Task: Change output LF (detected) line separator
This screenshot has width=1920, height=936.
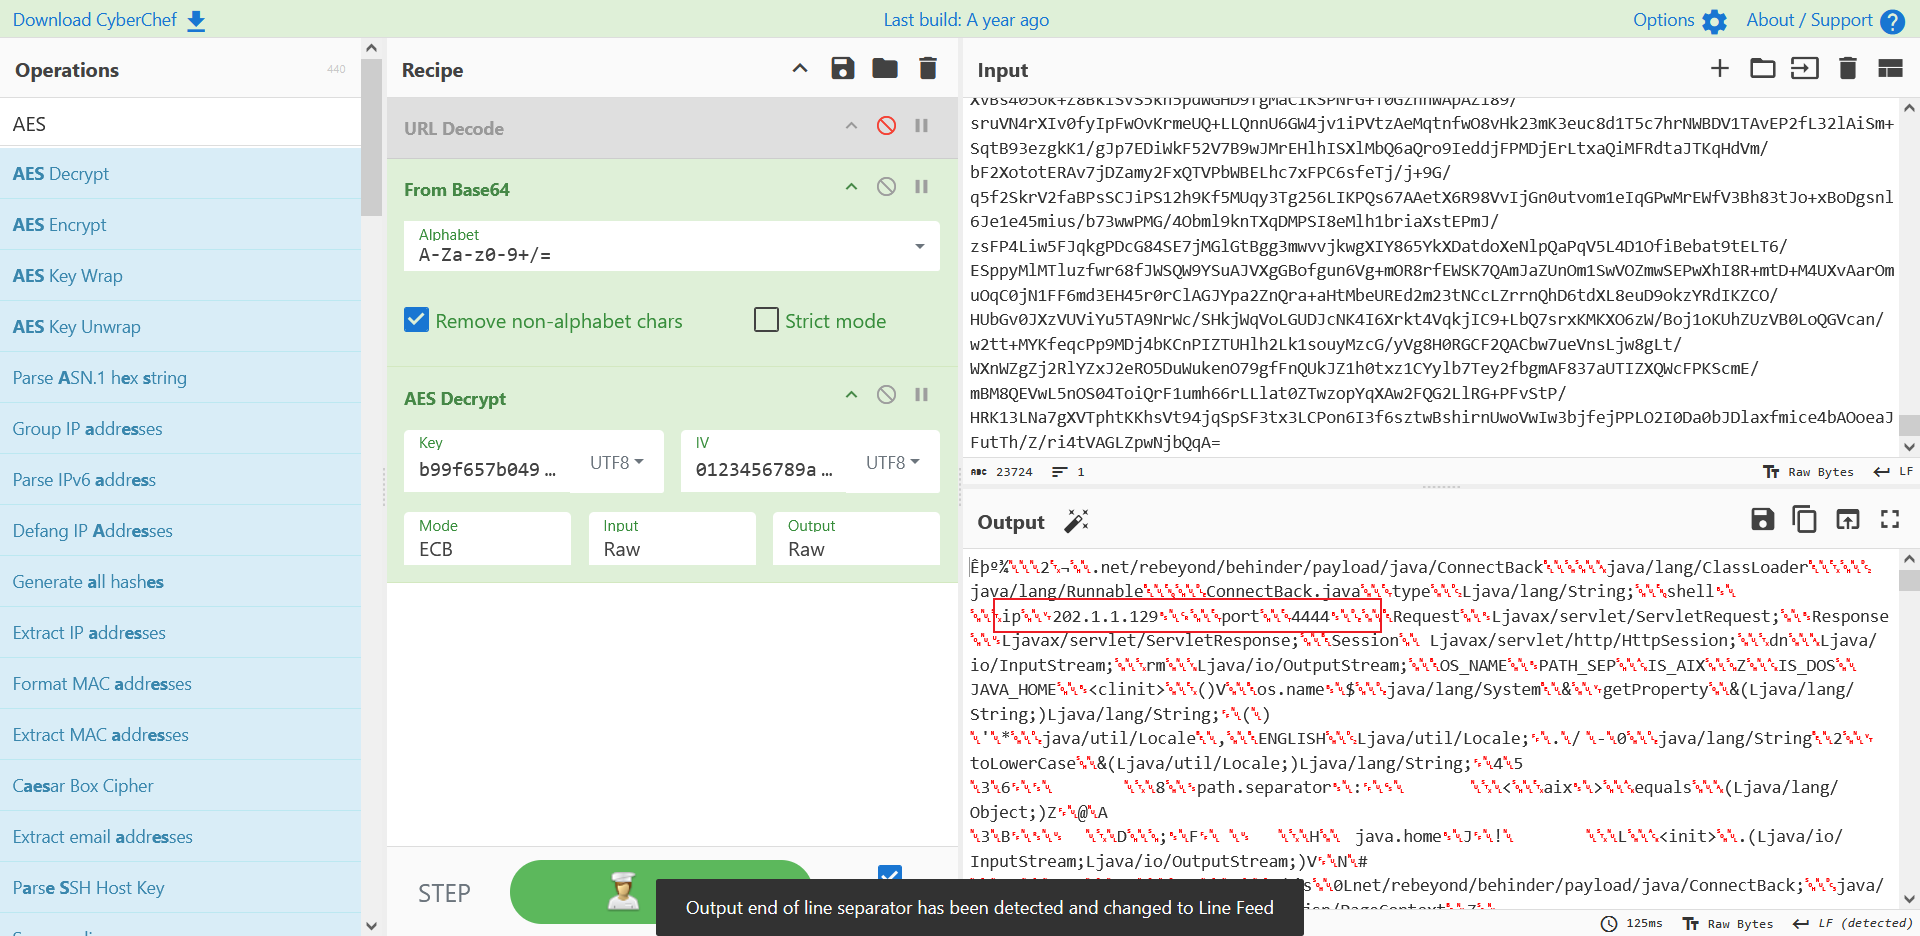Action: point(1852,924)
